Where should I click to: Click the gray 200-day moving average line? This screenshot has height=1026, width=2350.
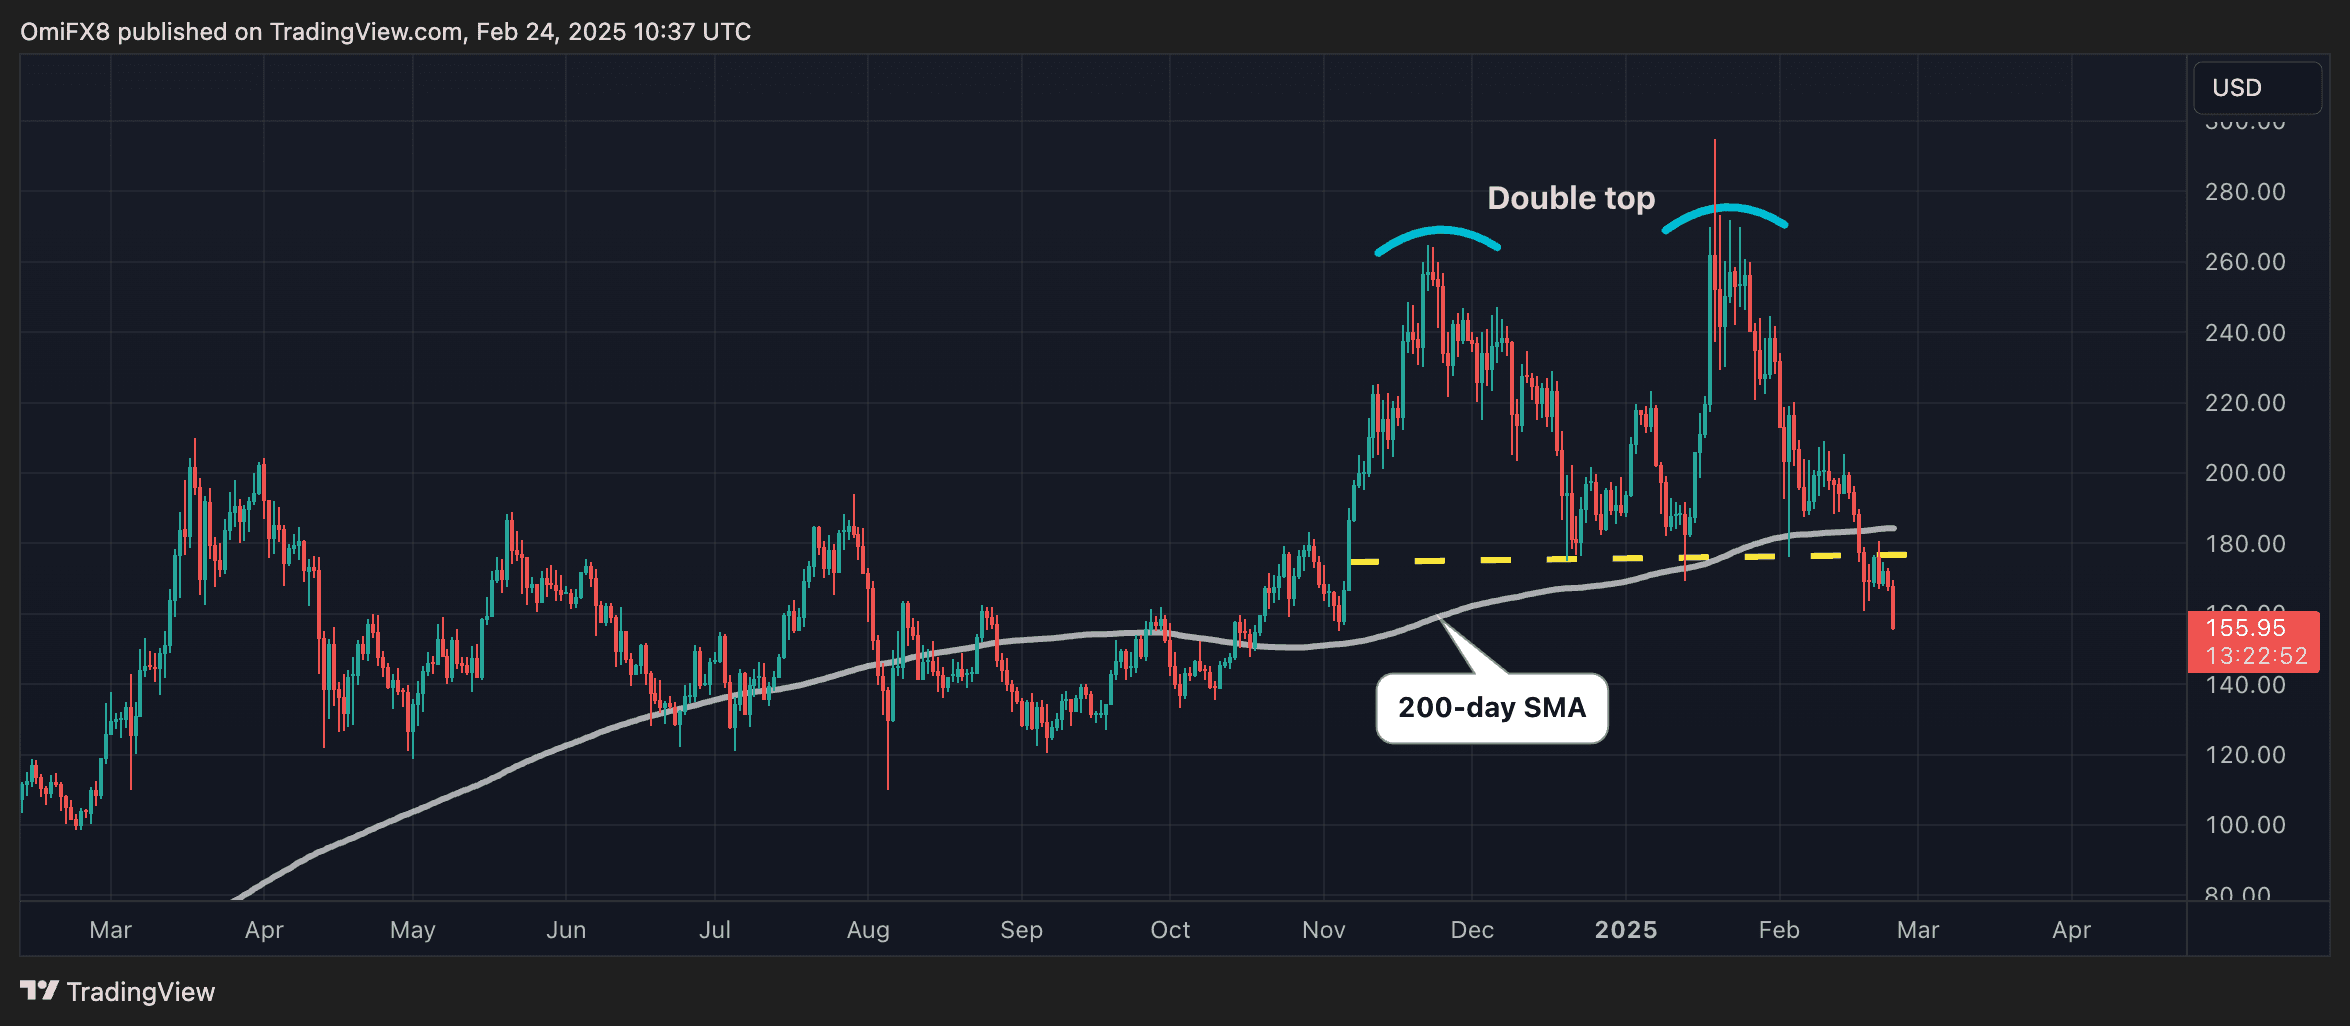(x=1000, y=642)
